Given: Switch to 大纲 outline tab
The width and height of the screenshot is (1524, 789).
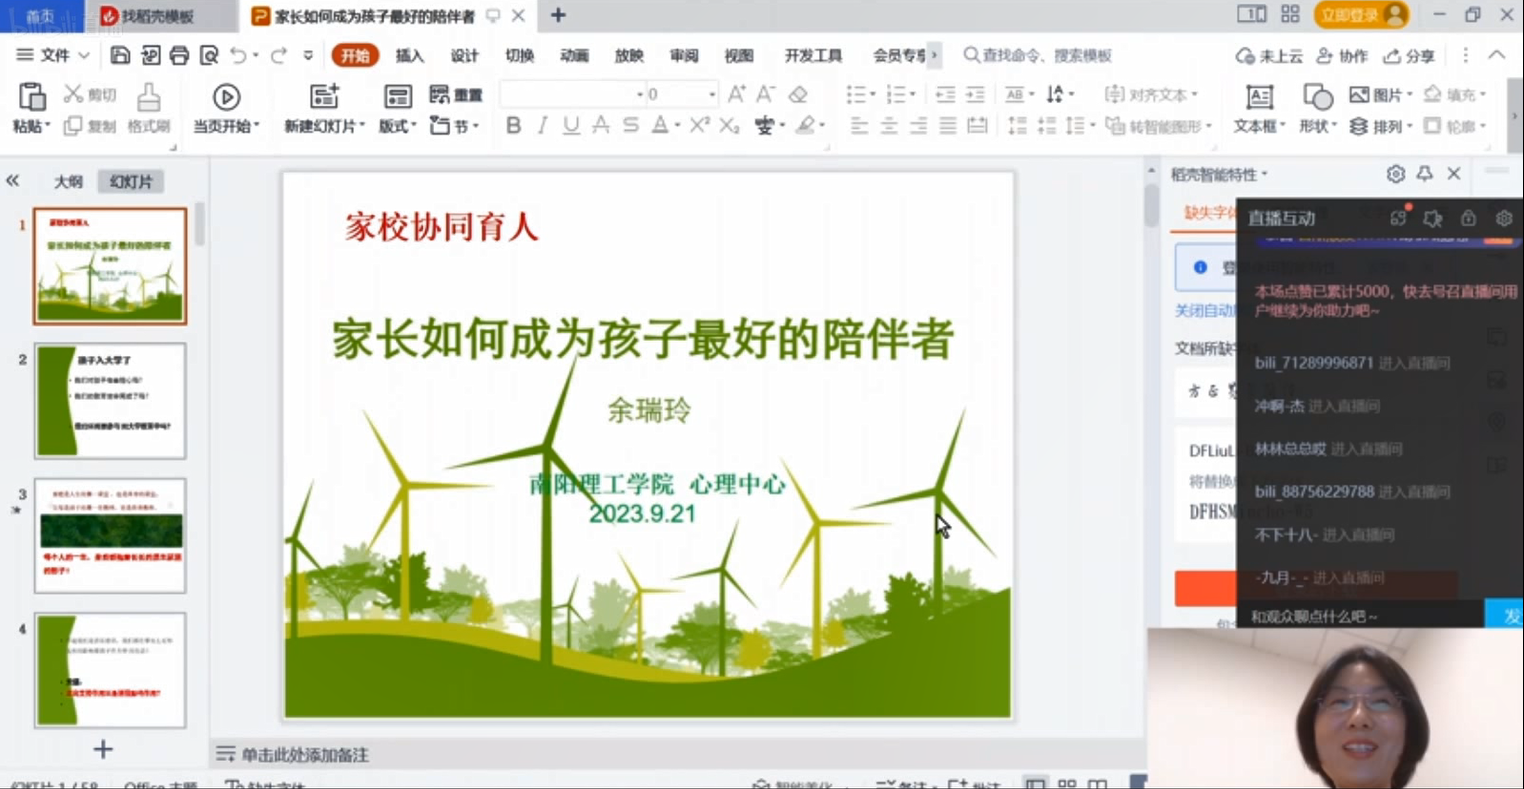Looking at the screenshot, I should tap(68, 182).
